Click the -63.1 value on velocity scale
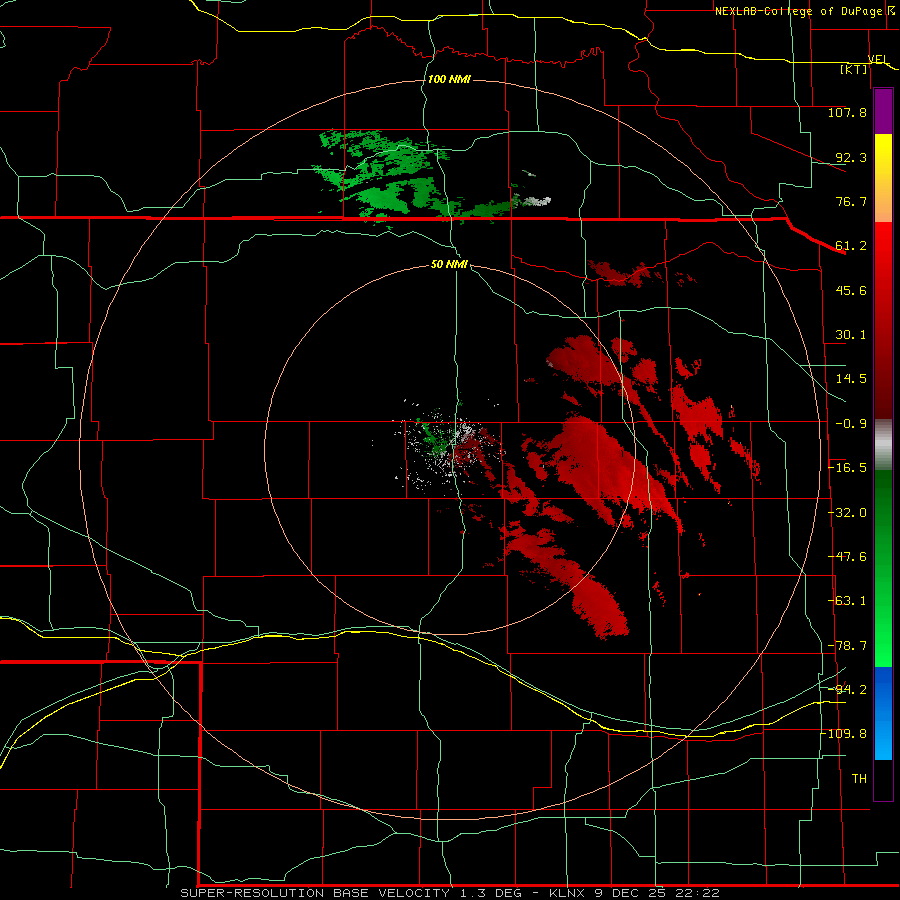 pos(847,601)
